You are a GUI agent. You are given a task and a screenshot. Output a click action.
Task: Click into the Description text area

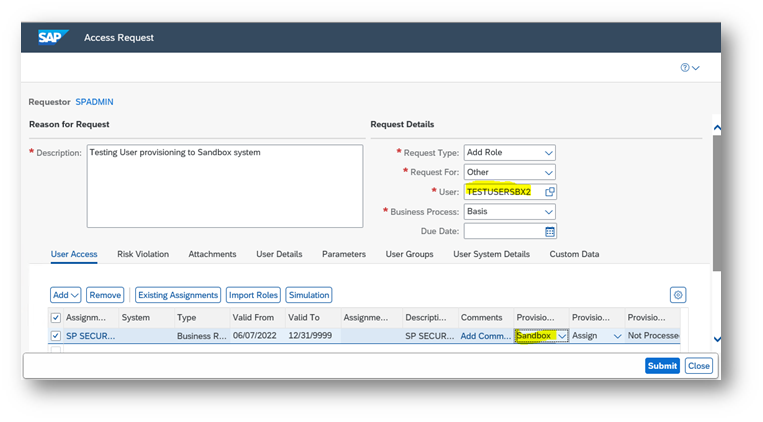coord(223,186)
